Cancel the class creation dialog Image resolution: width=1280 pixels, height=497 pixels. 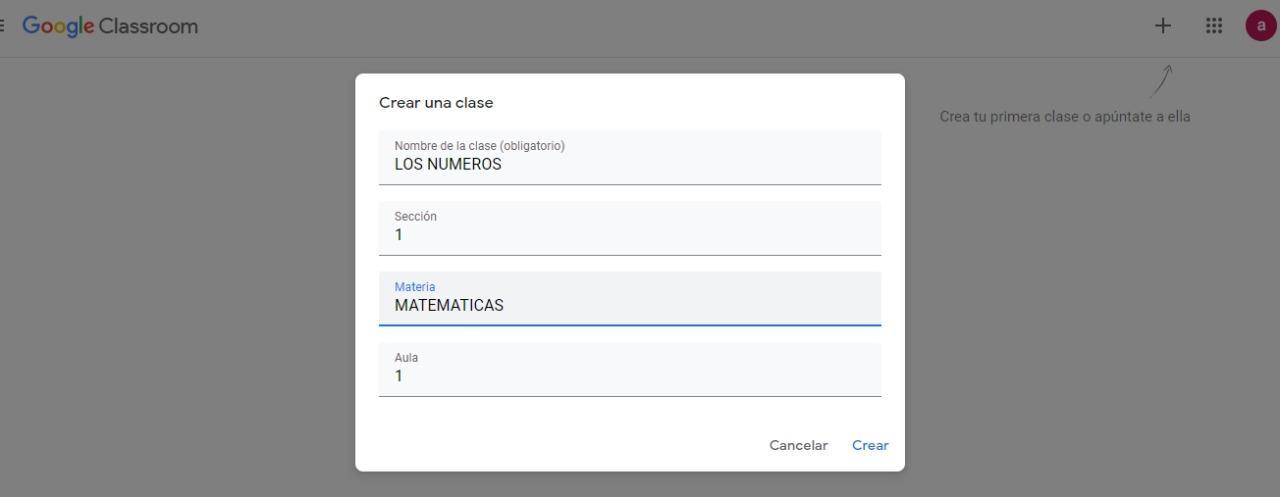coord(798,445)
